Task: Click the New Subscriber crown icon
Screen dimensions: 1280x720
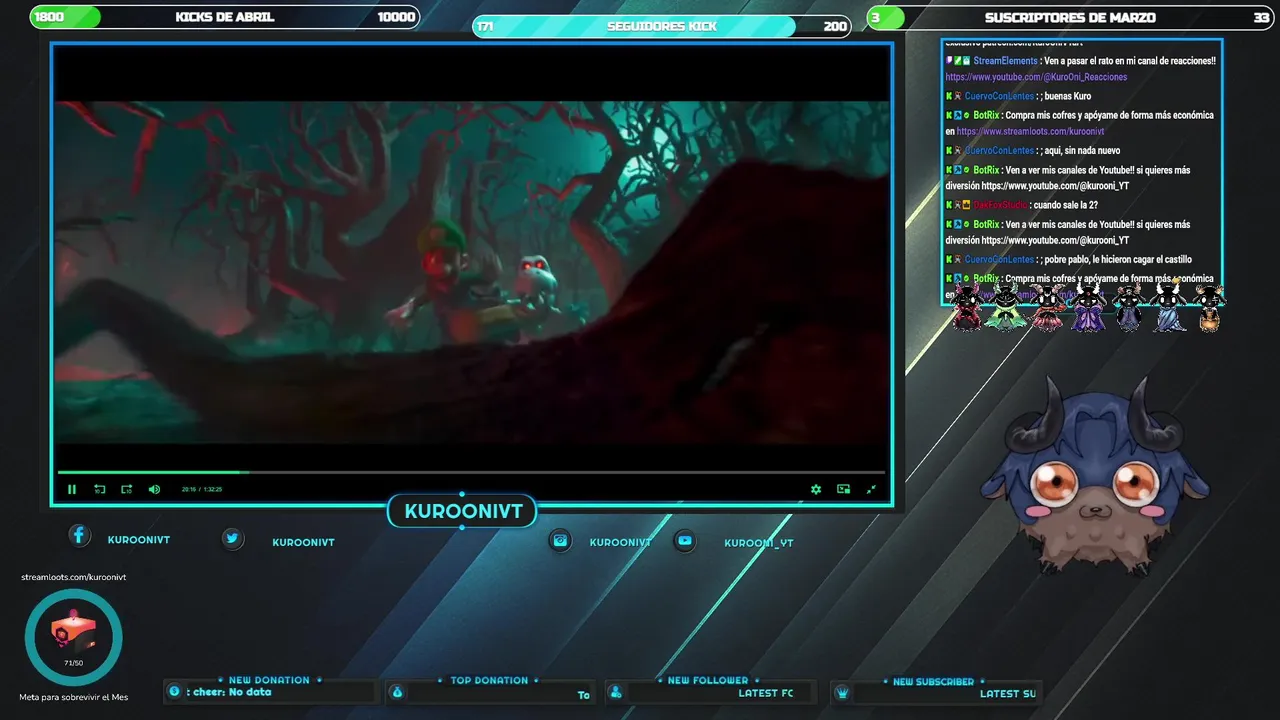Action: tap(842, 692)
